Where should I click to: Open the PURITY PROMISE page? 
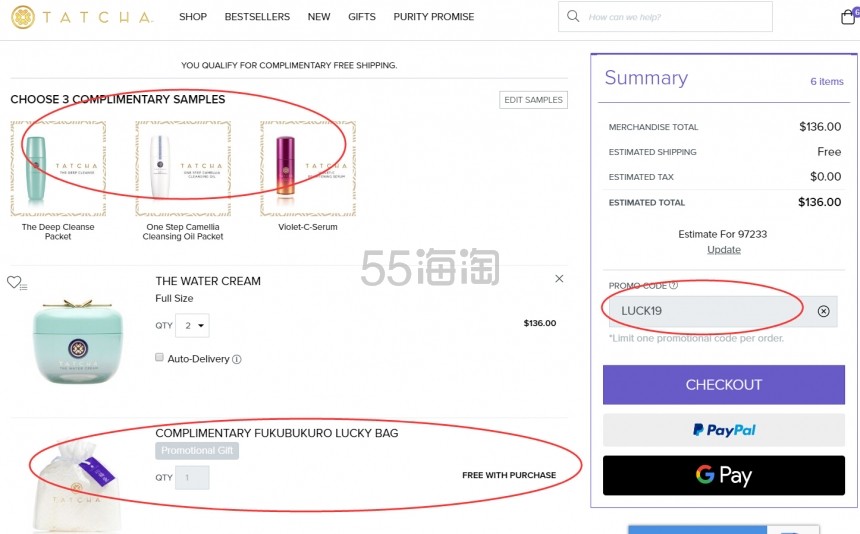(434, 17)
